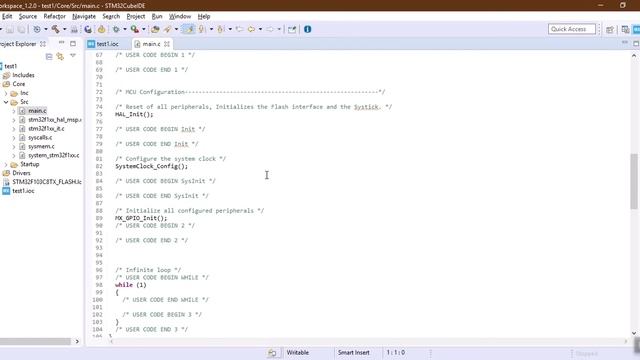Screen dimensions: 640x360
Task: Open the Run menu
Action: coord(157,16)
